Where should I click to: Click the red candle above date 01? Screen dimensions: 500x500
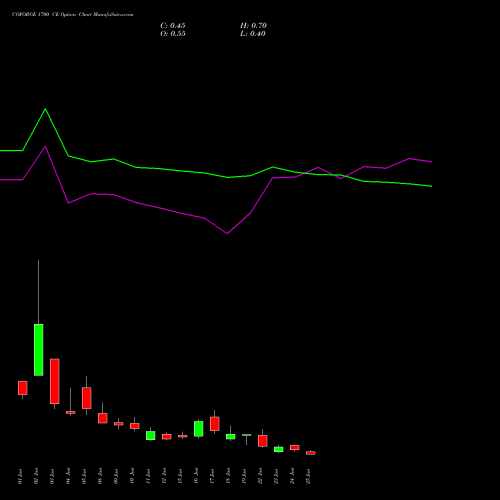tap(23, 388)
